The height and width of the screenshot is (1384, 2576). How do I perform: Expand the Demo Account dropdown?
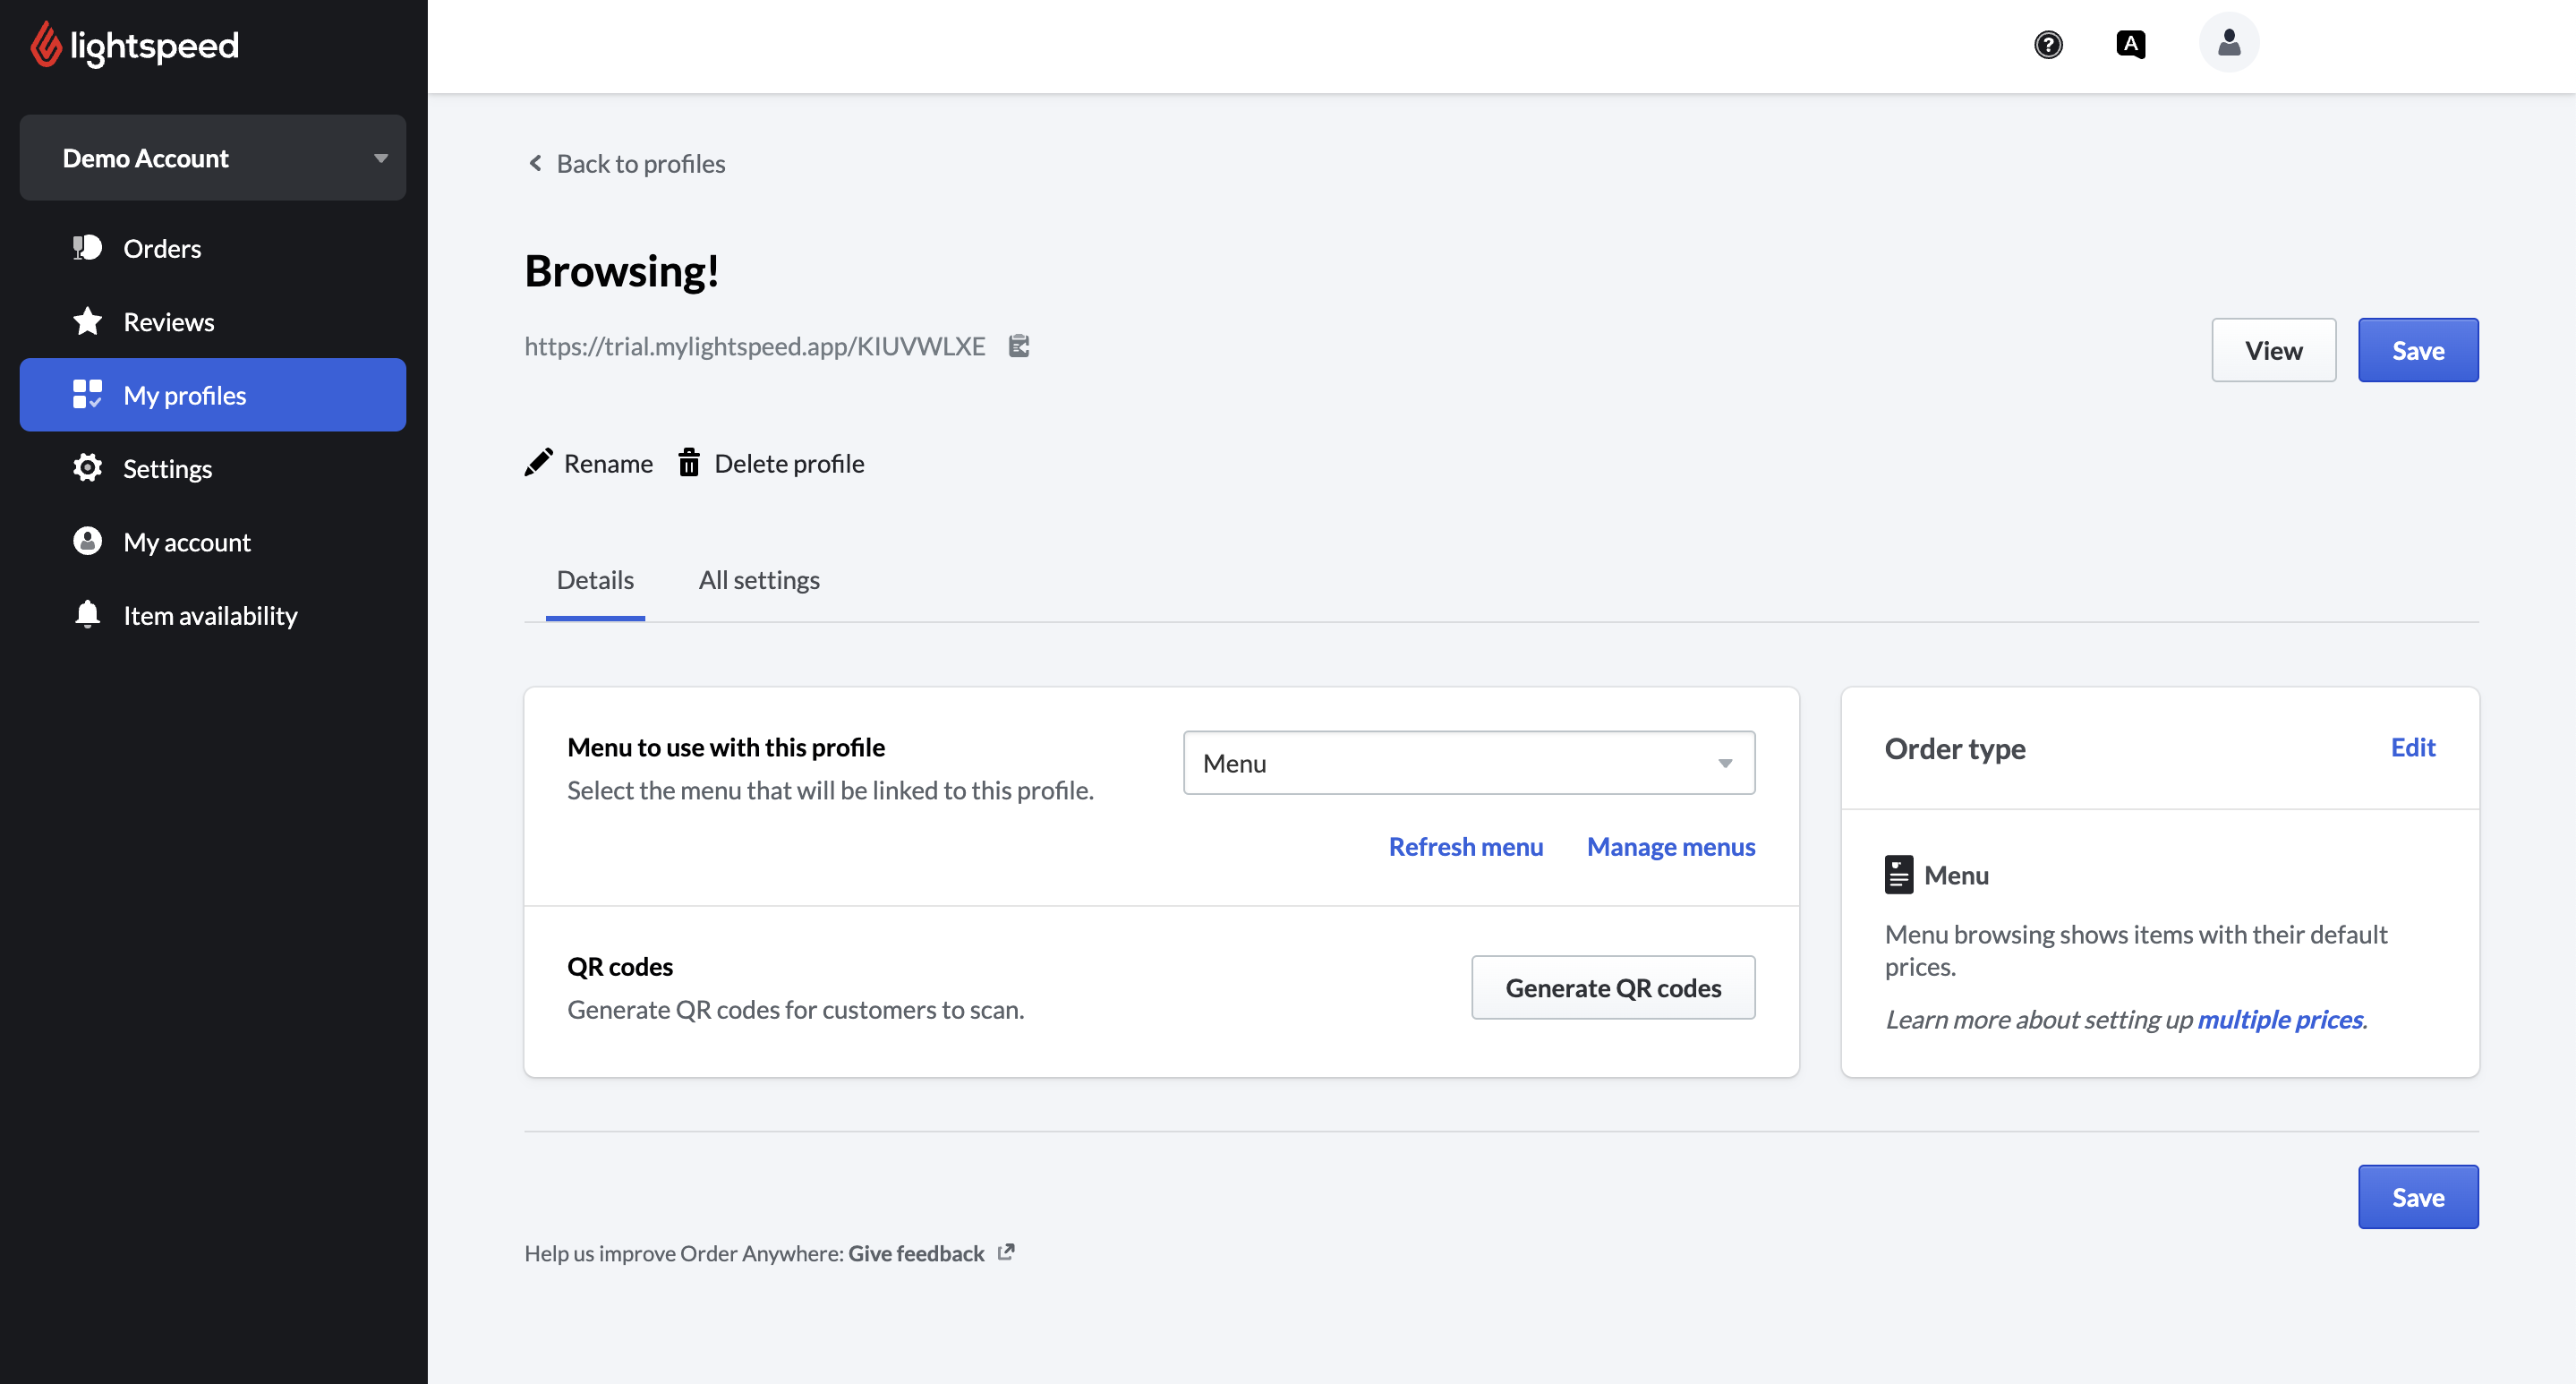tap(212, 158)
